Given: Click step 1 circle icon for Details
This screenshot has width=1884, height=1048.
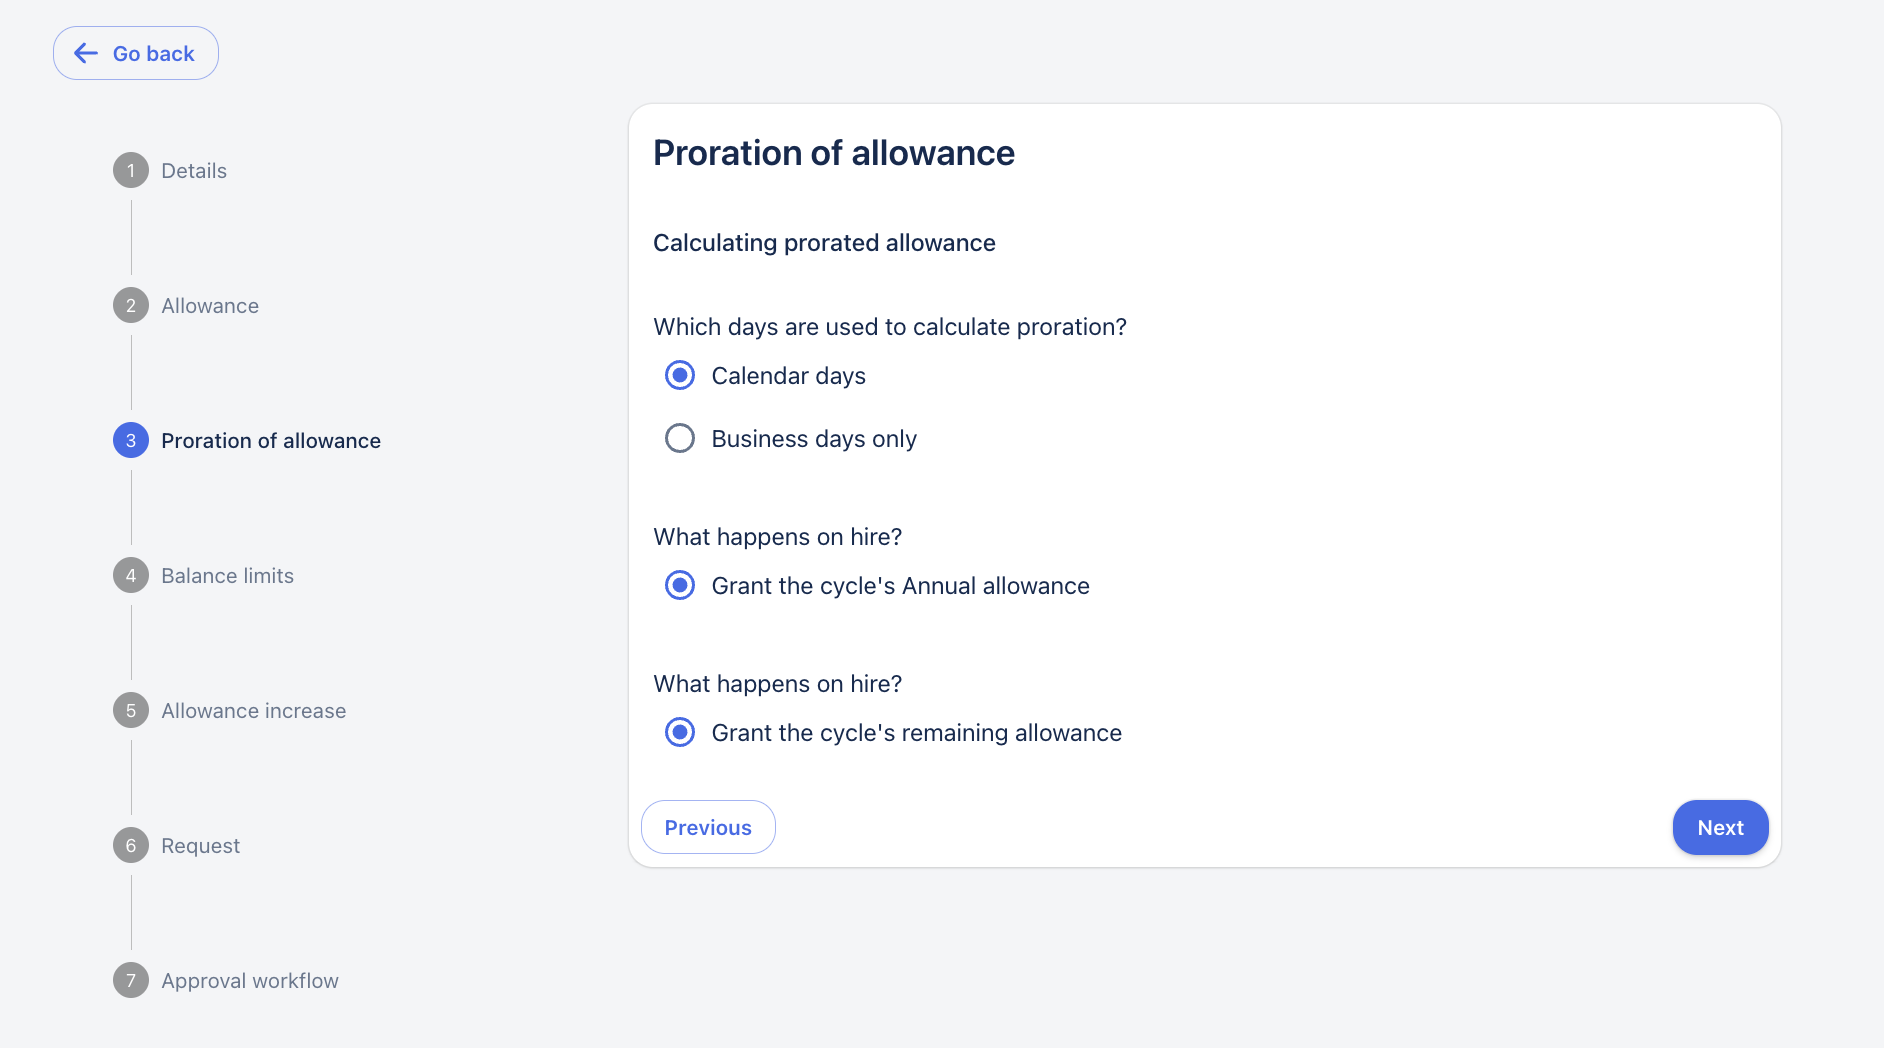Looking at the screenshot, I should pyautogui.click(x=131, y=171).
